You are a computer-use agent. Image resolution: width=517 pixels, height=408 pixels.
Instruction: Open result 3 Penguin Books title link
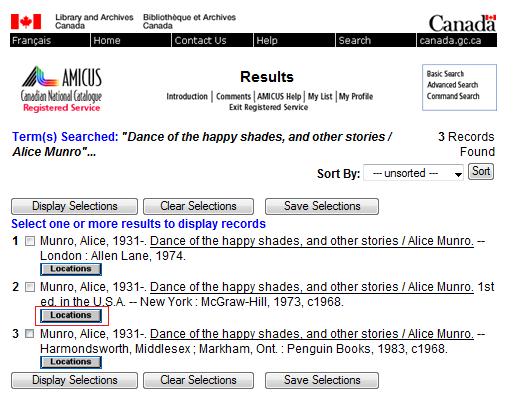(312, 334)
